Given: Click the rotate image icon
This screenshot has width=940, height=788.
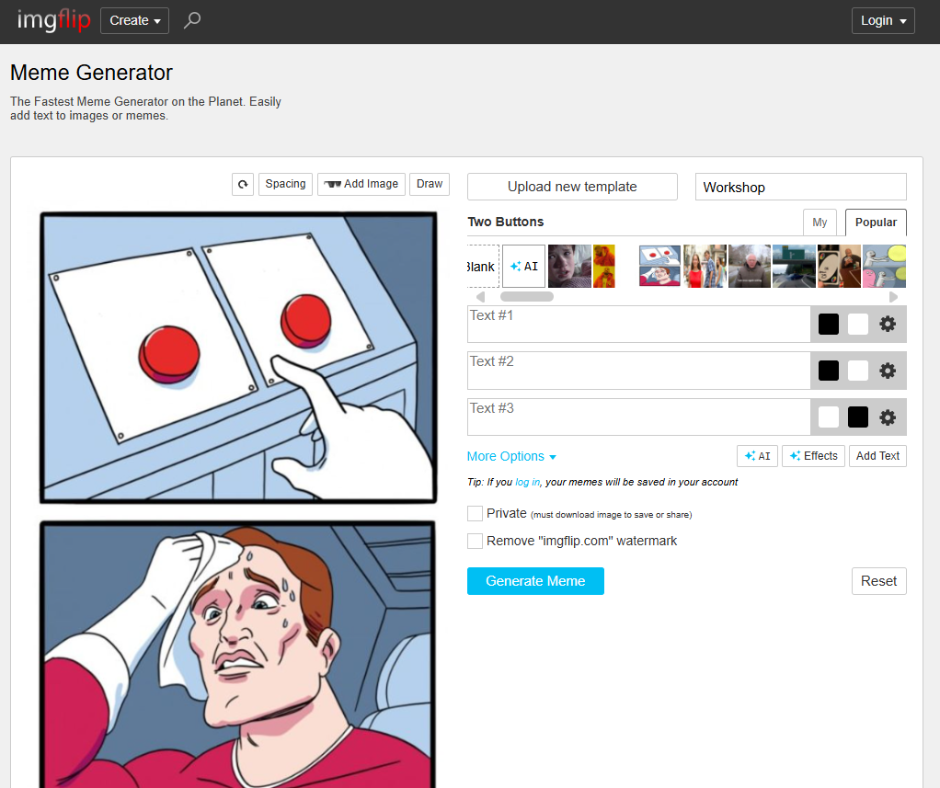Looking at the screenshot, I should [242, 184].
